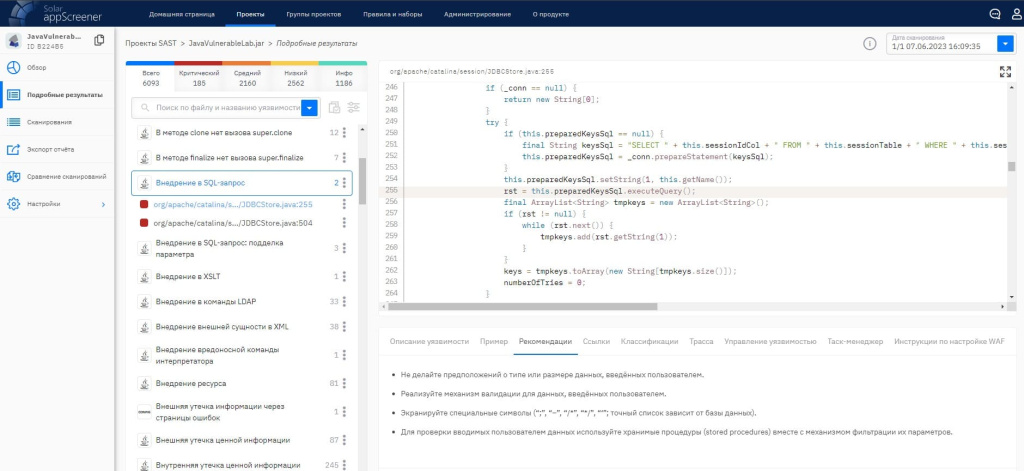Viewport: 1024px width, 471px height.
Task: Open the О продукте menu
Action: [x=550, y=14]
